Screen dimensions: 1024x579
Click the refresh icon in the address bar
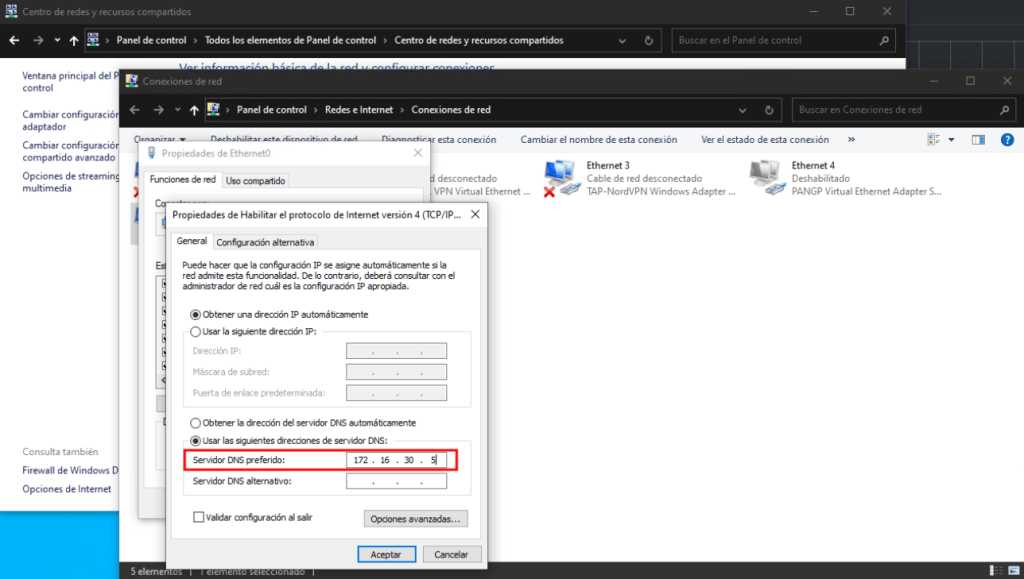[x=768, y=110]
